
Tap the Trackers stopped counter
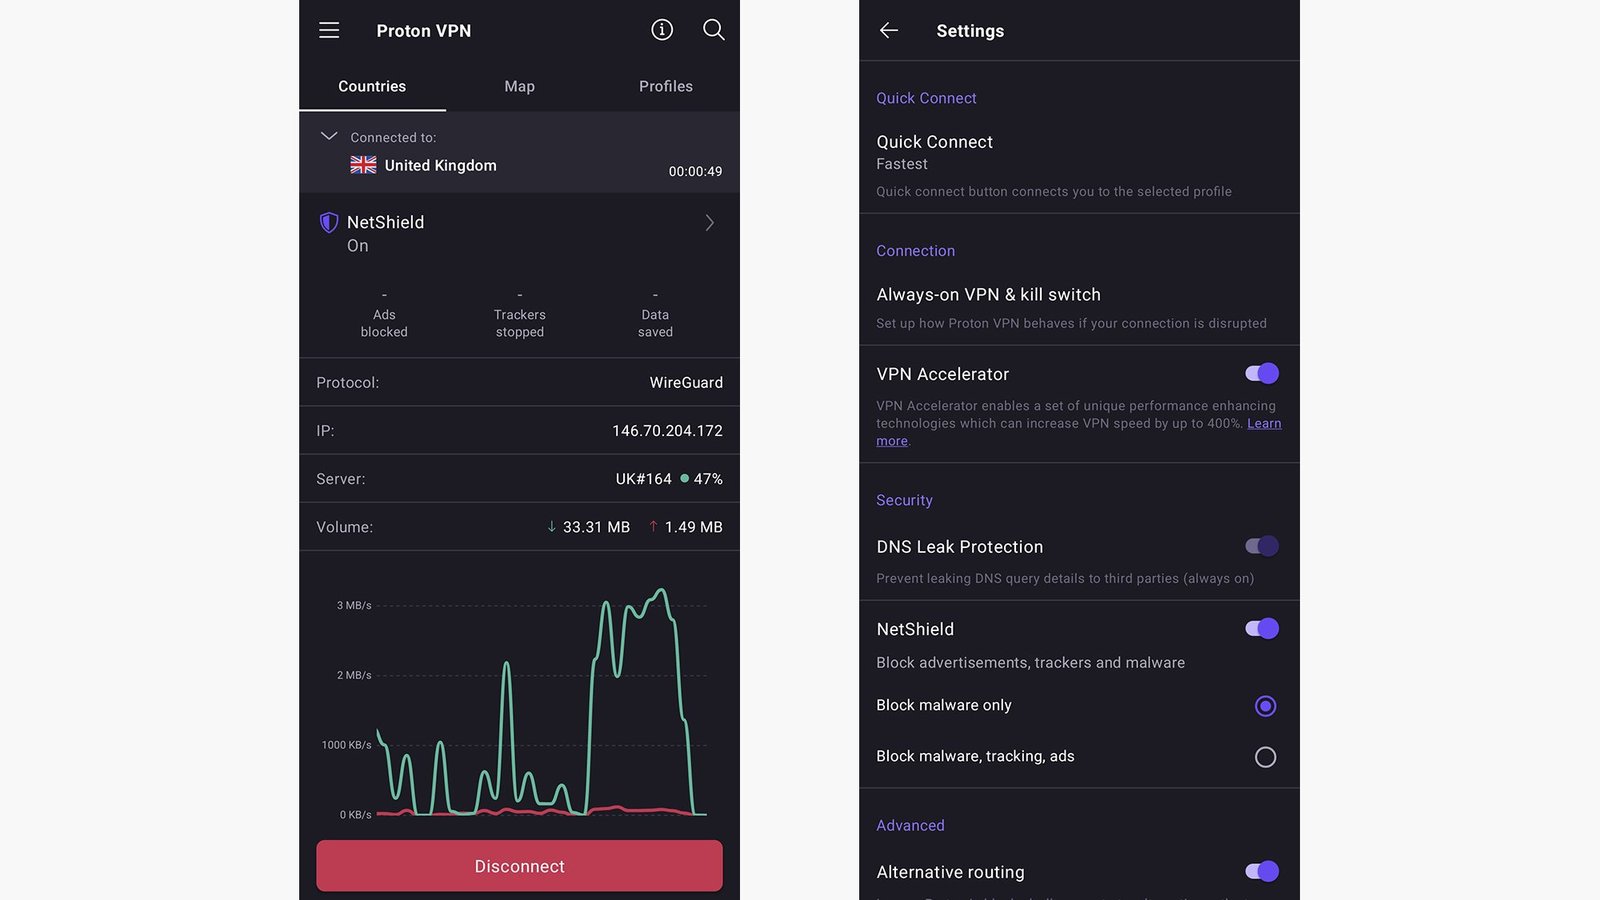pos(519,314)
